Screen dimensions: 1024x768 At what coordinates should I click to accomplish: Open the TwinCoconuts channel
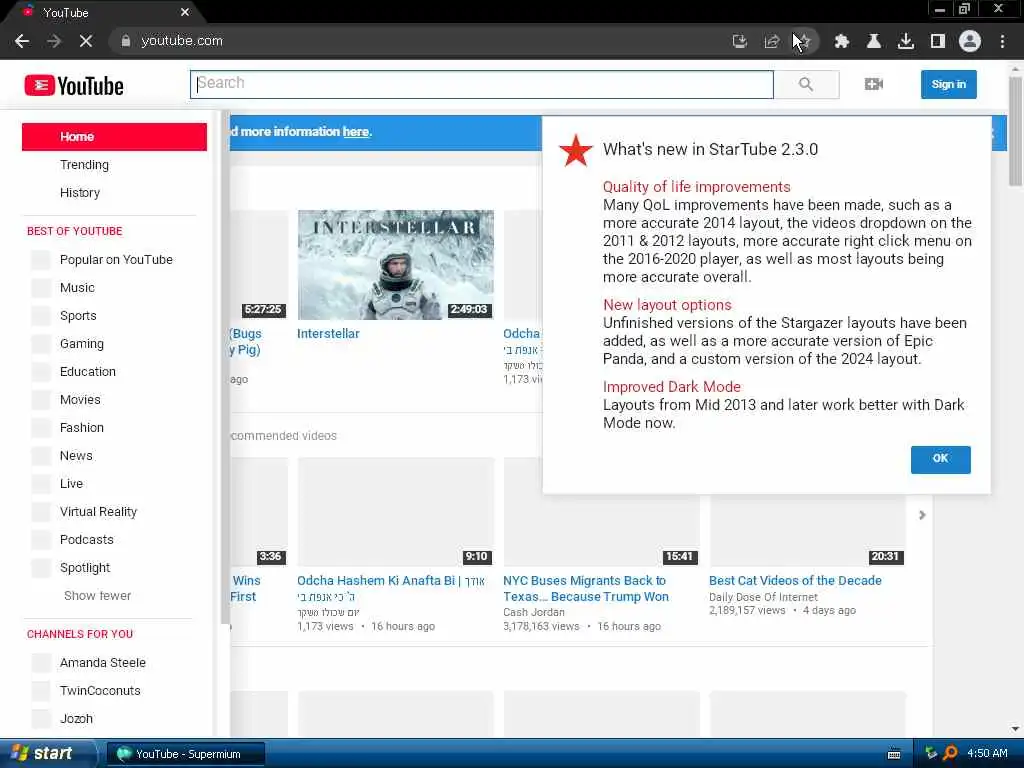[100, 691]
